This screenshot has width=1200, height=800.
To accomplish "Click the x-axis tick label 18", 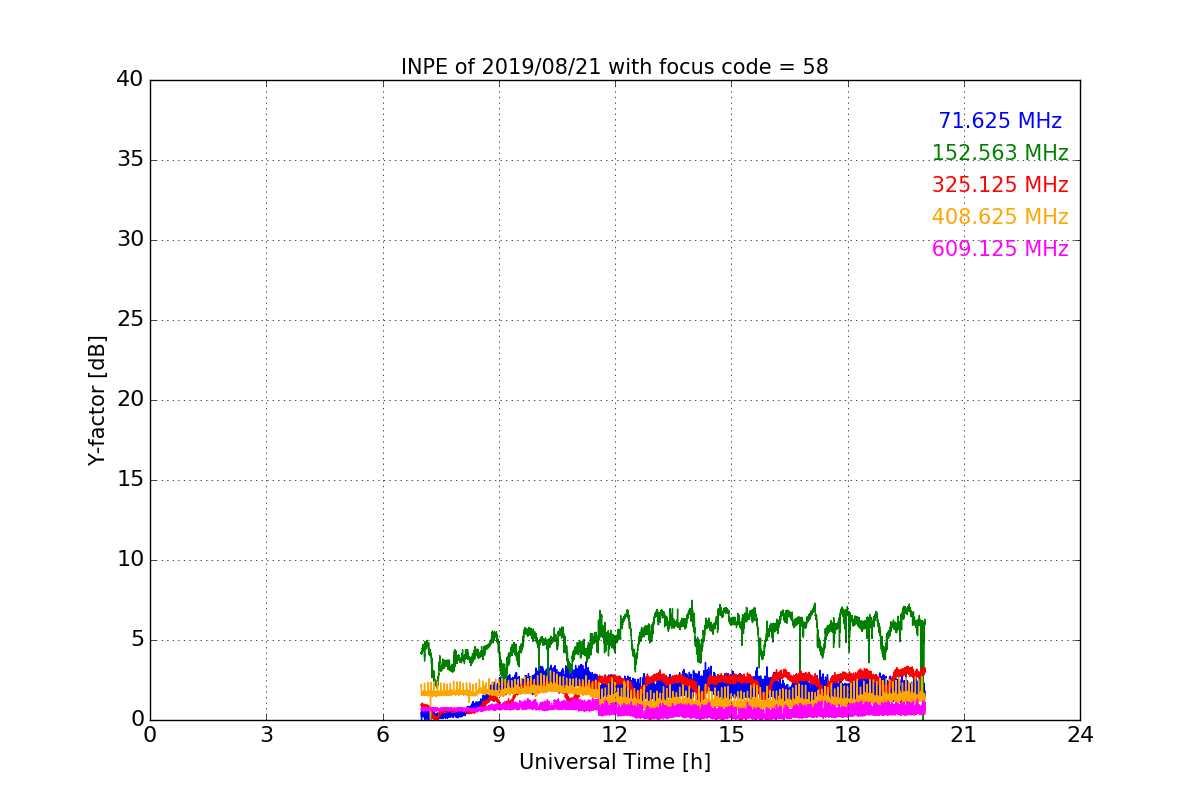I will coord(847,734).
